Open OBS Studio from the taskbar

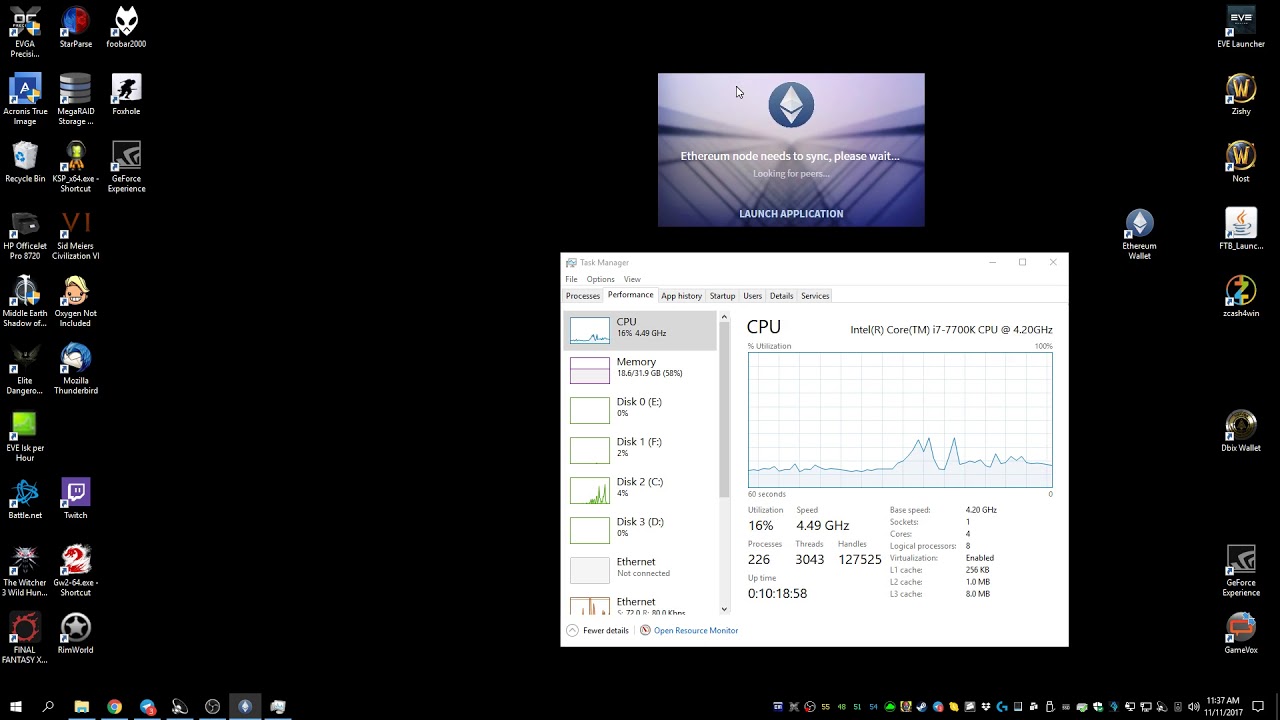coord(212,707)
